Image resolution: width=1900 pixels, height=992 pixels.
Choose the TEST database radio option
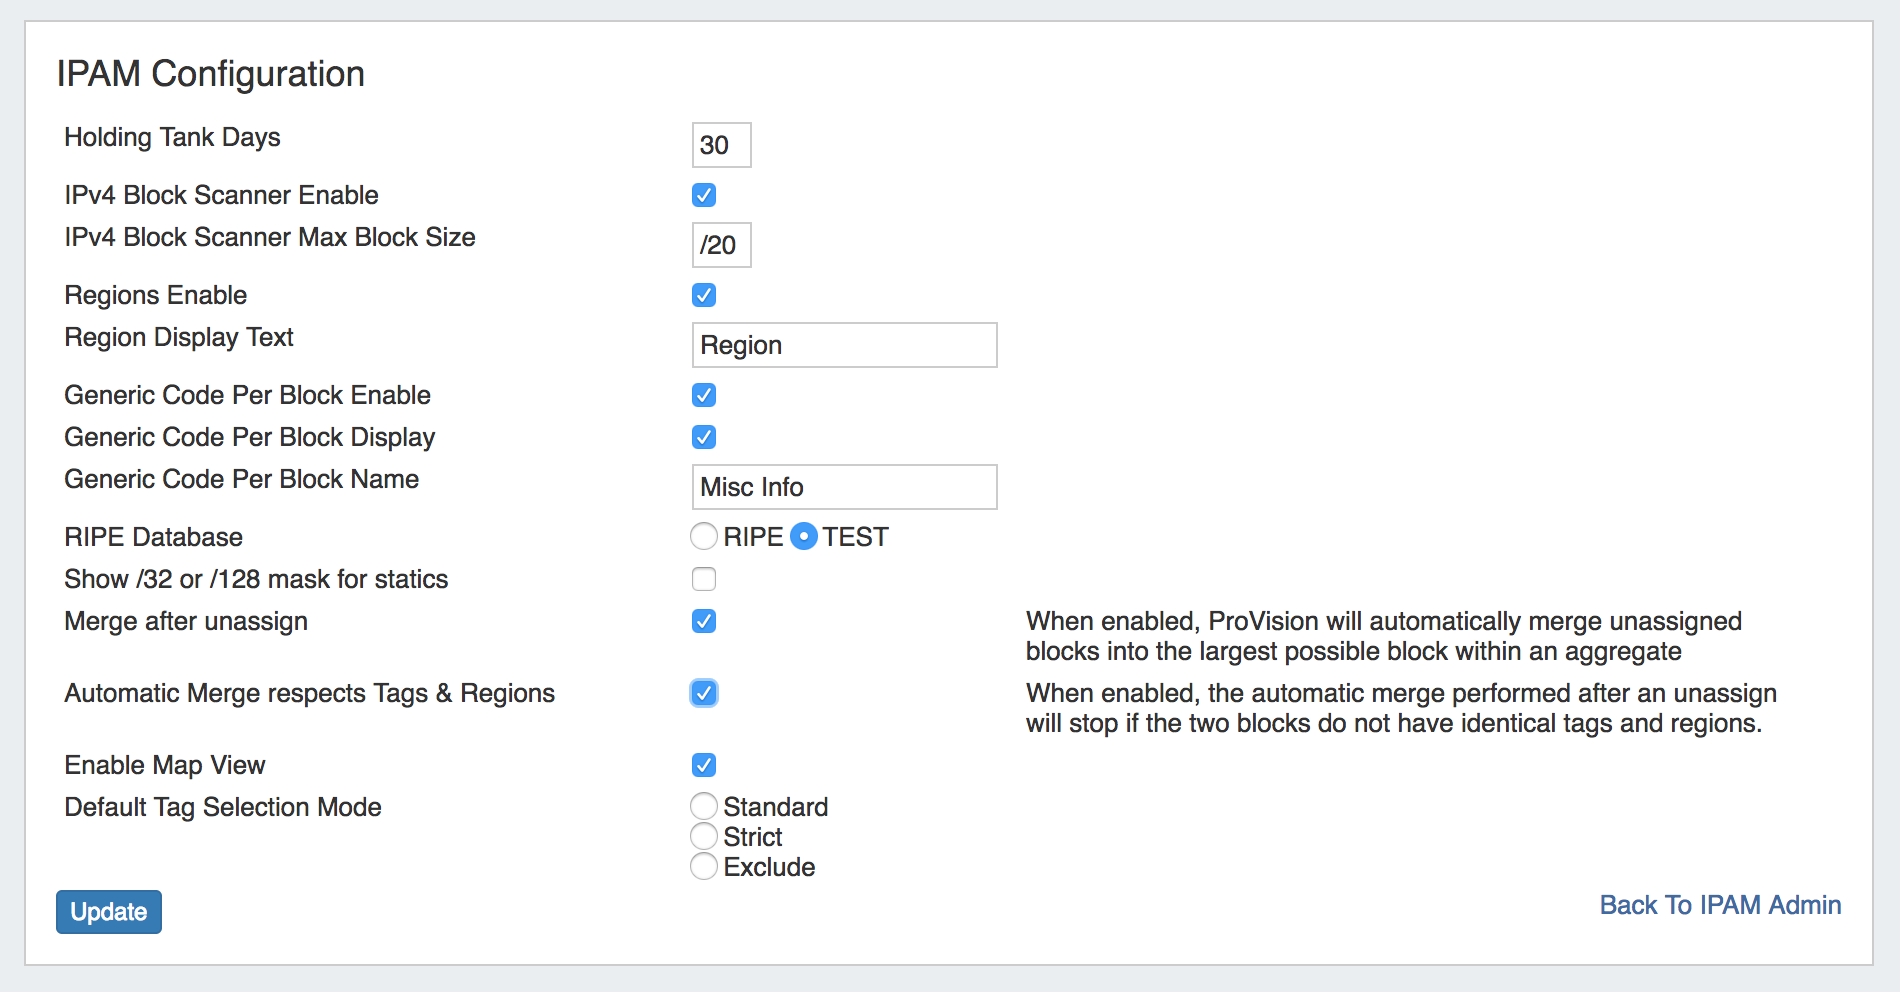[x=804, y=537]
